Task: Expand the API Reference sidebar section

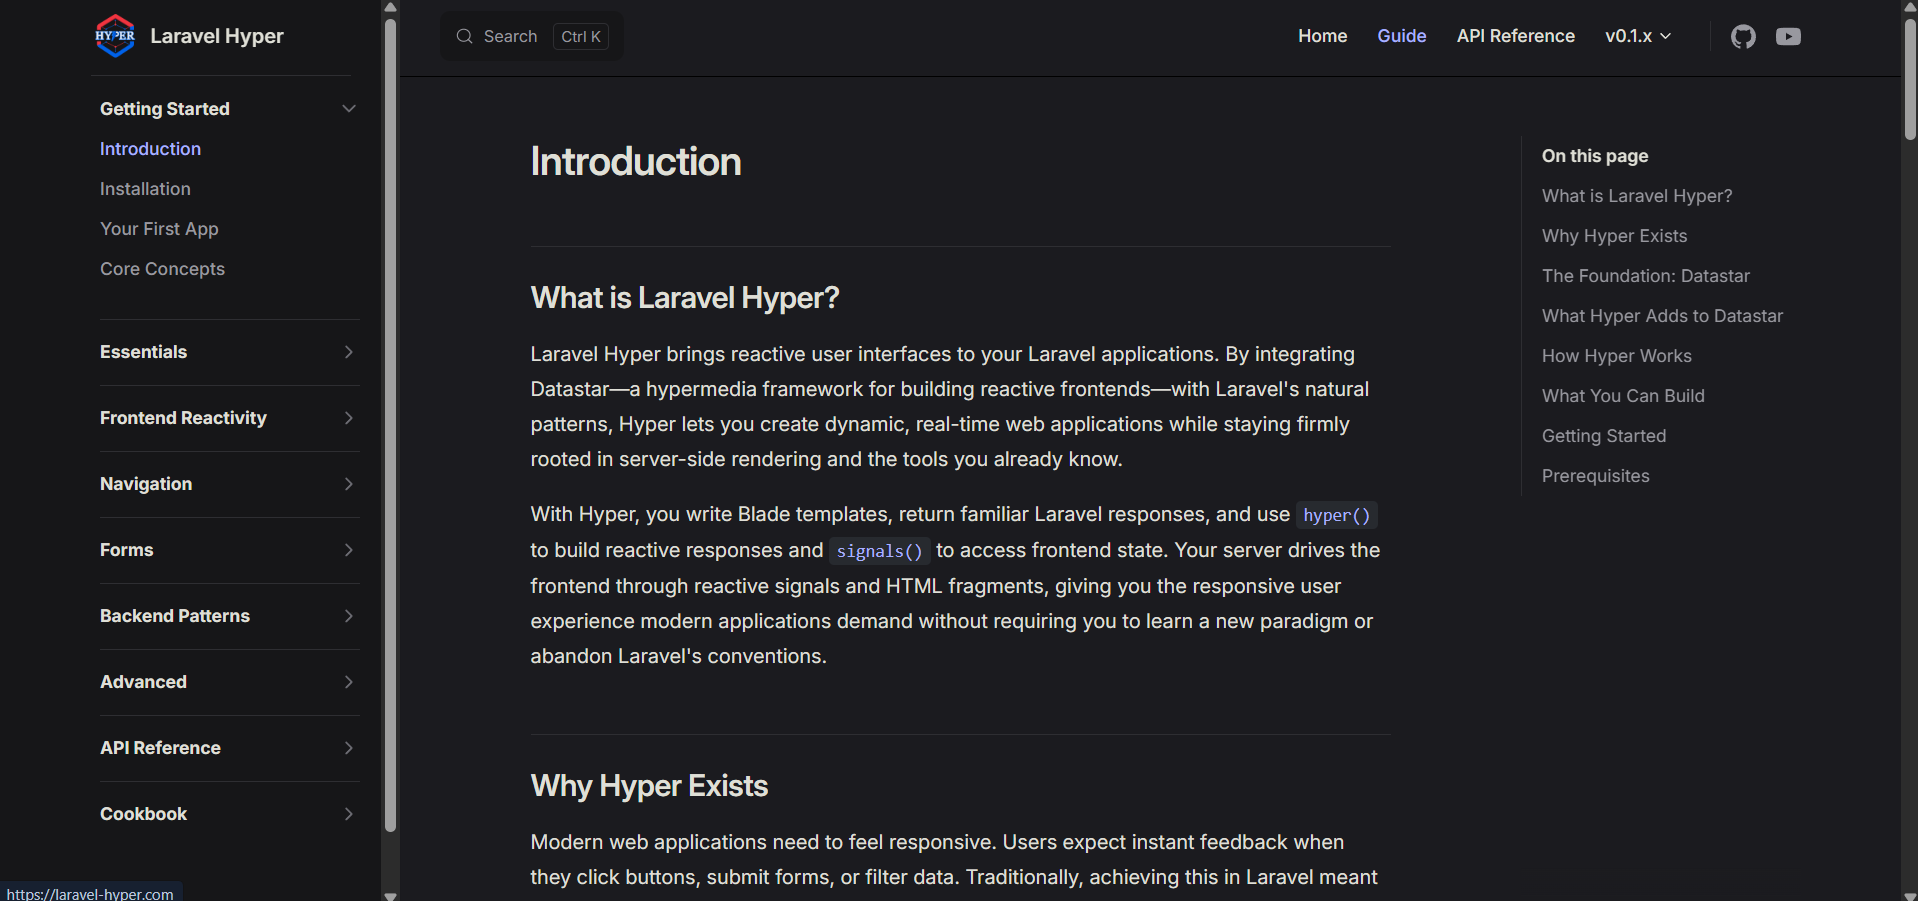Action: click(349, 748)
